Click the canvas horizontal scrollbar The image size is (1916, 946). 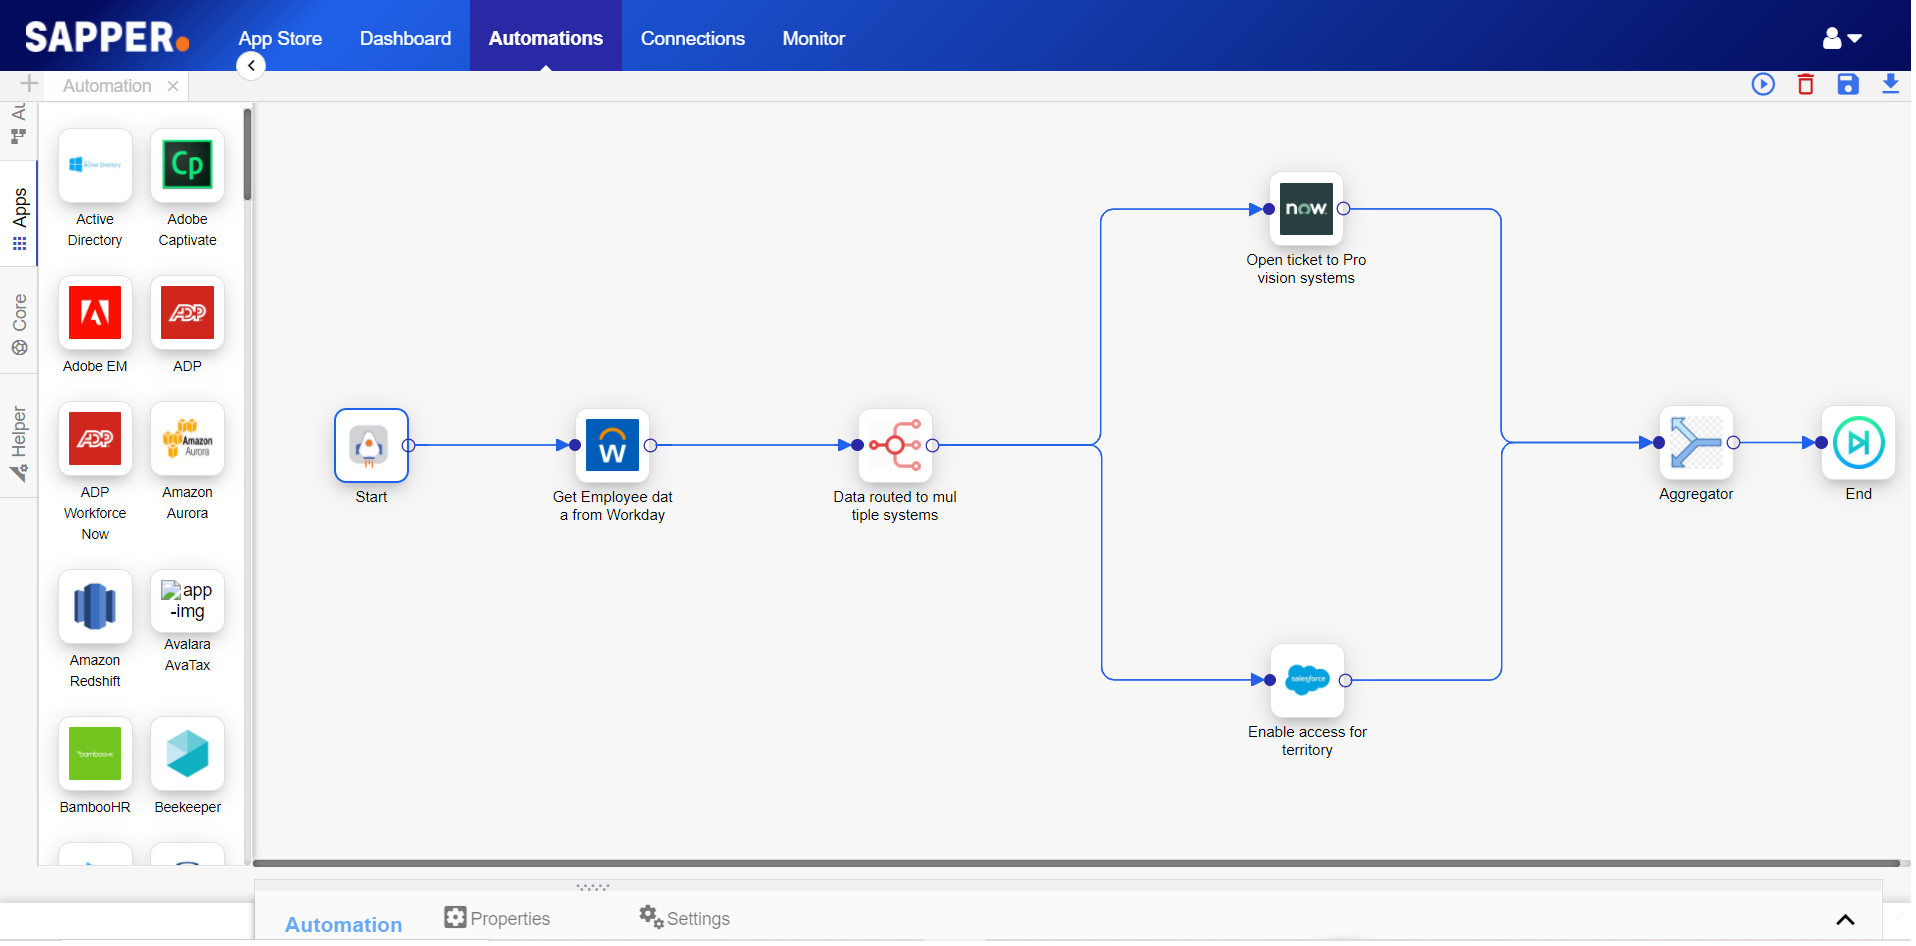click(1076, 862)
